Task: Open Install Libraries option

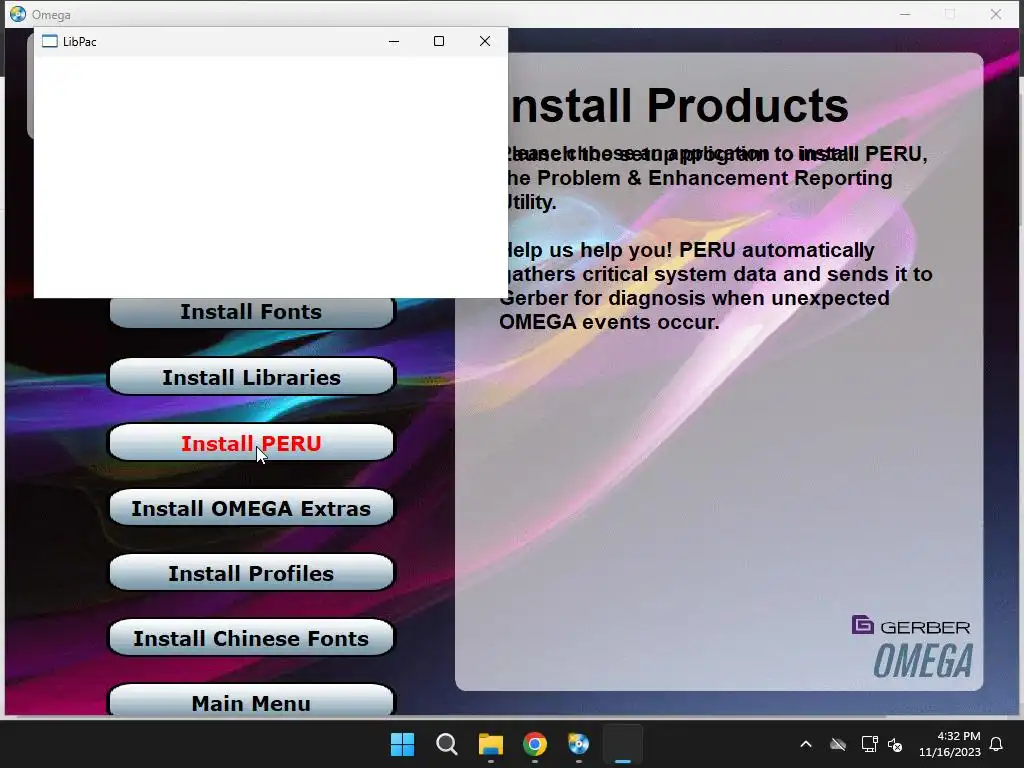Action: coord(251,377)
